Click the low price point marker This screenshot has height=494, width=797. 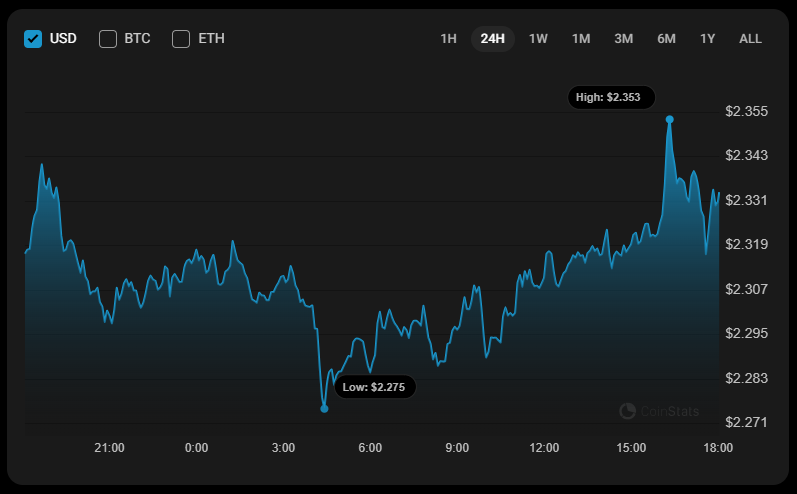(x=324, y=408)
